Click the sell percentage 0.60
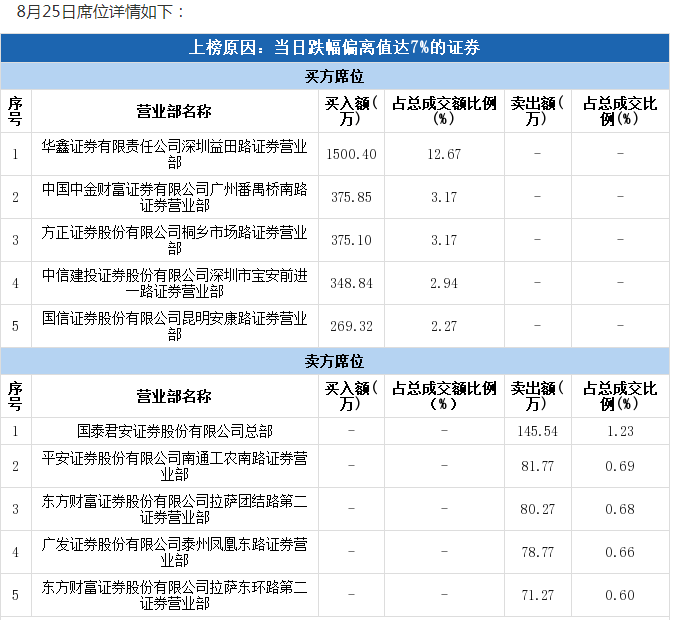The width and height of the screenshot is (674, 620). pos(620,595)
